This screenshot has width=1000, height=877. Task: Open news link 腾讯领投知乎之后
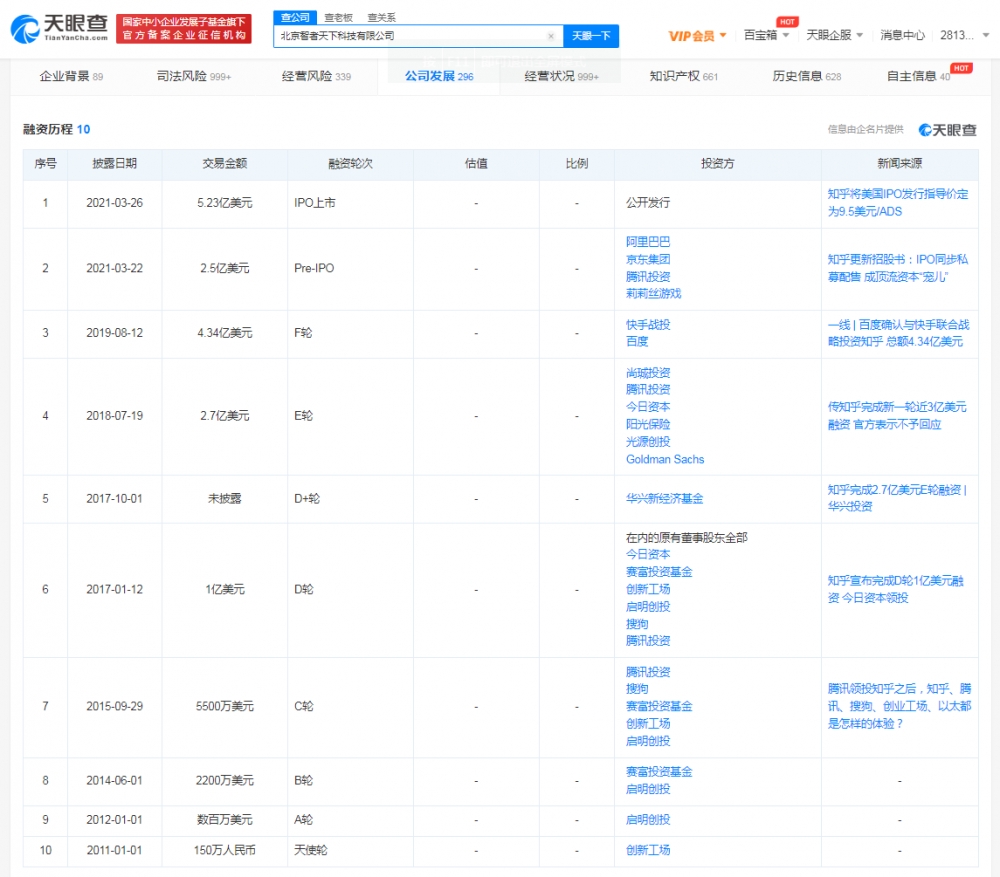[x=899, y=706]
